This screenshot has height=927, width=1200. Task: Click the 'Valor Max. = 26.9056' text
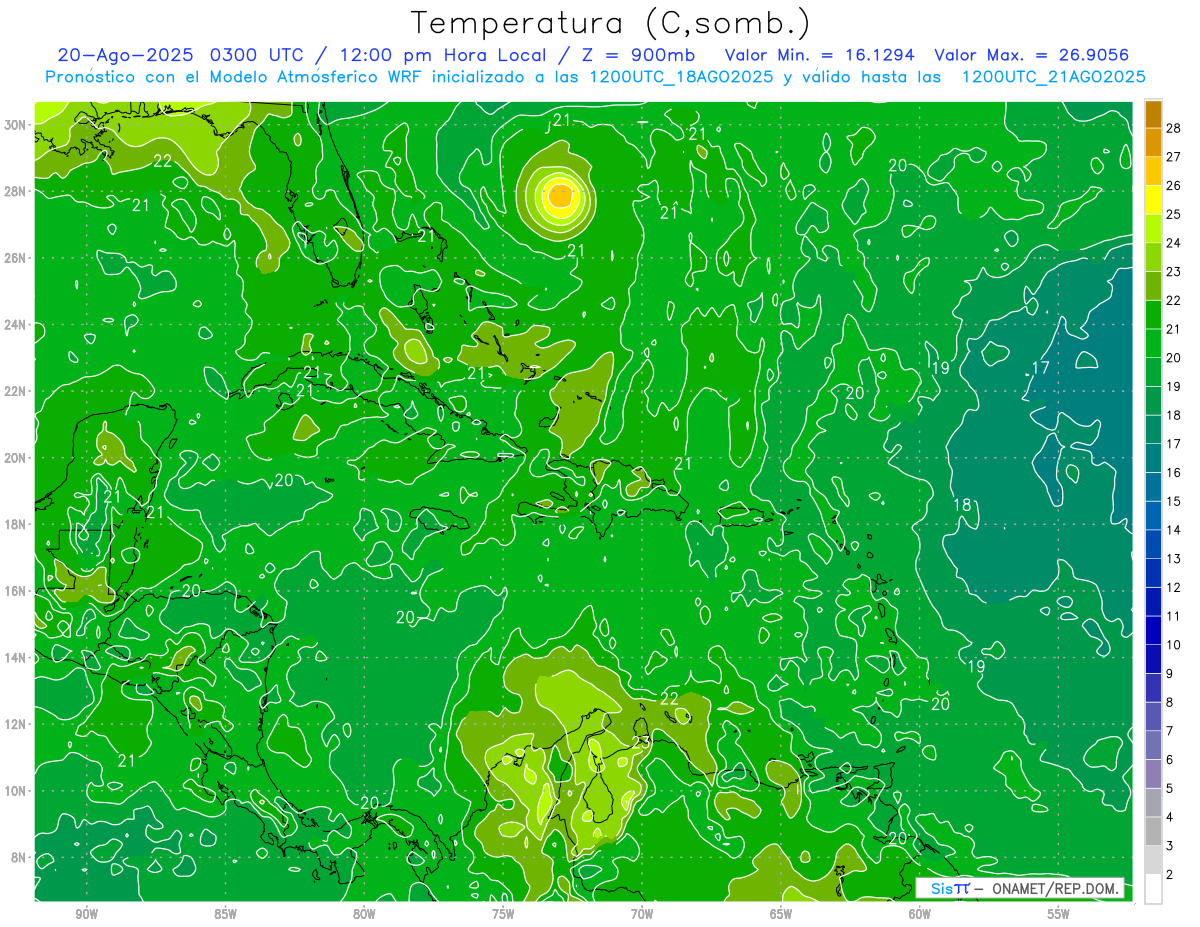click(x=1032, y=55)
